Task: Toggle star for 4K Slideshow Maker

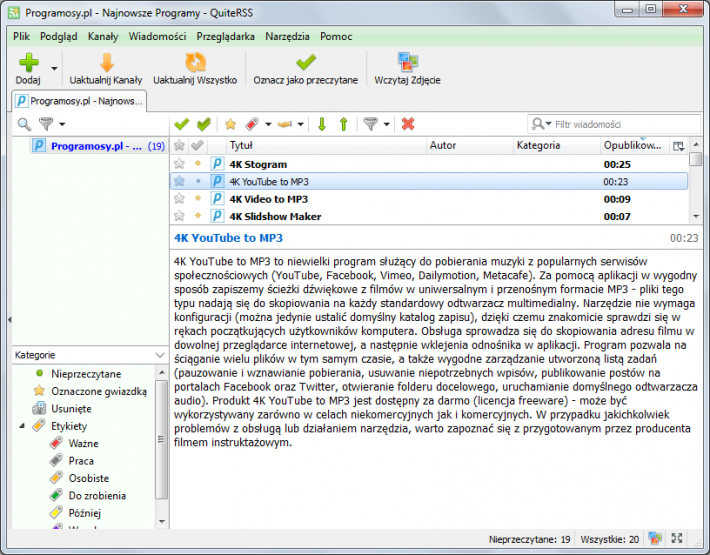Action: [179, 215]
